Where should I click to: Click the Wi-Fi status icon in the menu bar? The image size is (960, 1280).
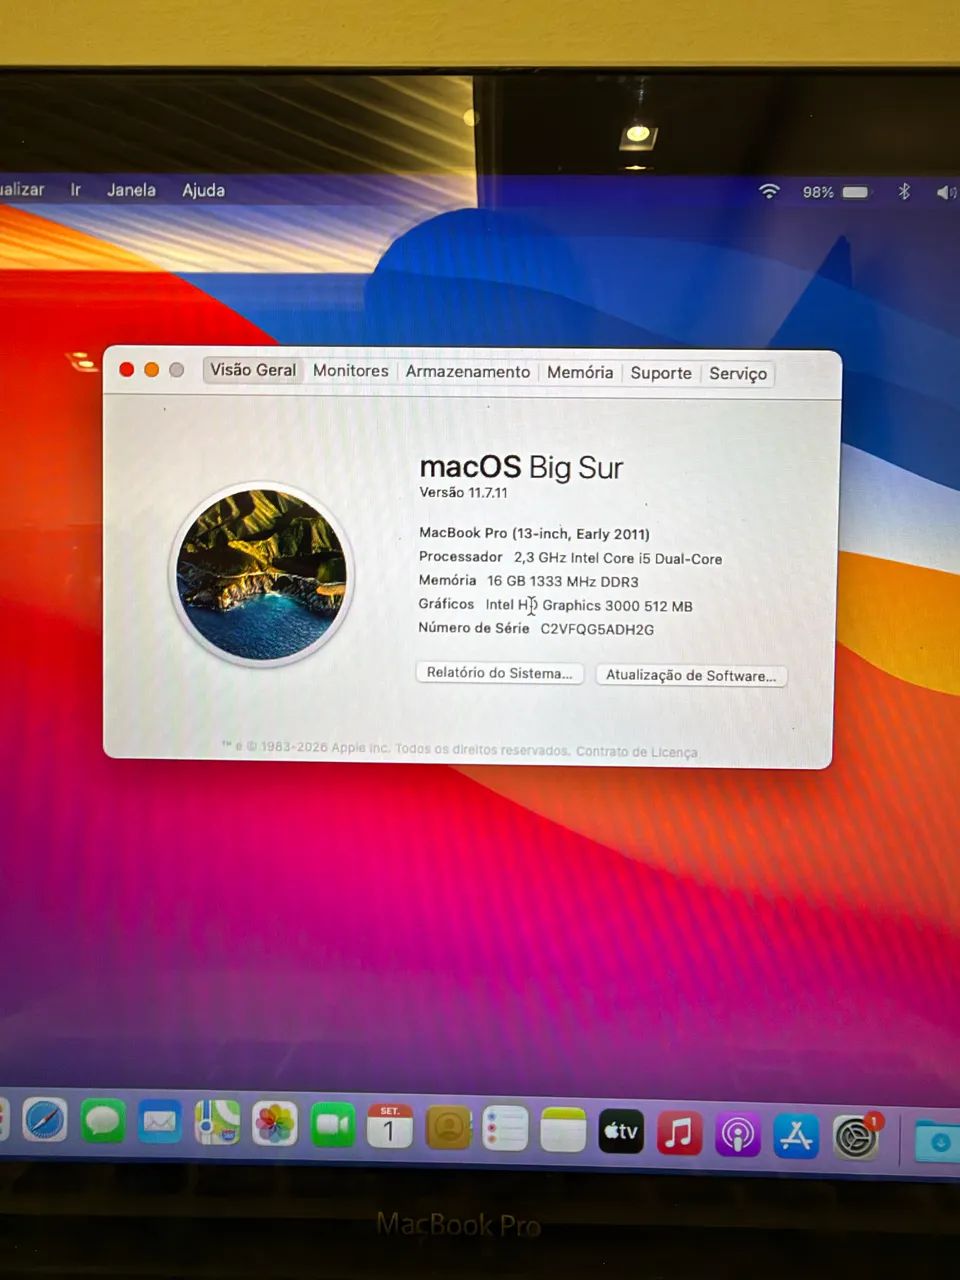point(769,191)
